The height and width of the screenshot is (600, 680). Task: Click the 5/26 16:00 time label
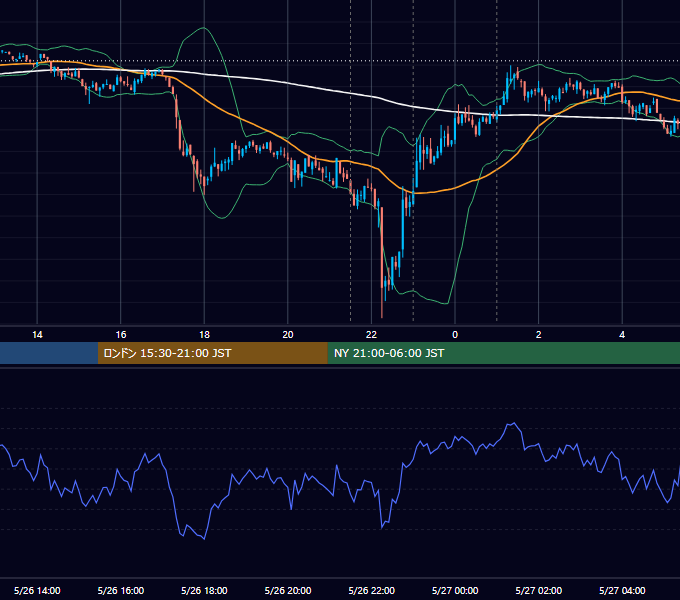pos(121,590)
